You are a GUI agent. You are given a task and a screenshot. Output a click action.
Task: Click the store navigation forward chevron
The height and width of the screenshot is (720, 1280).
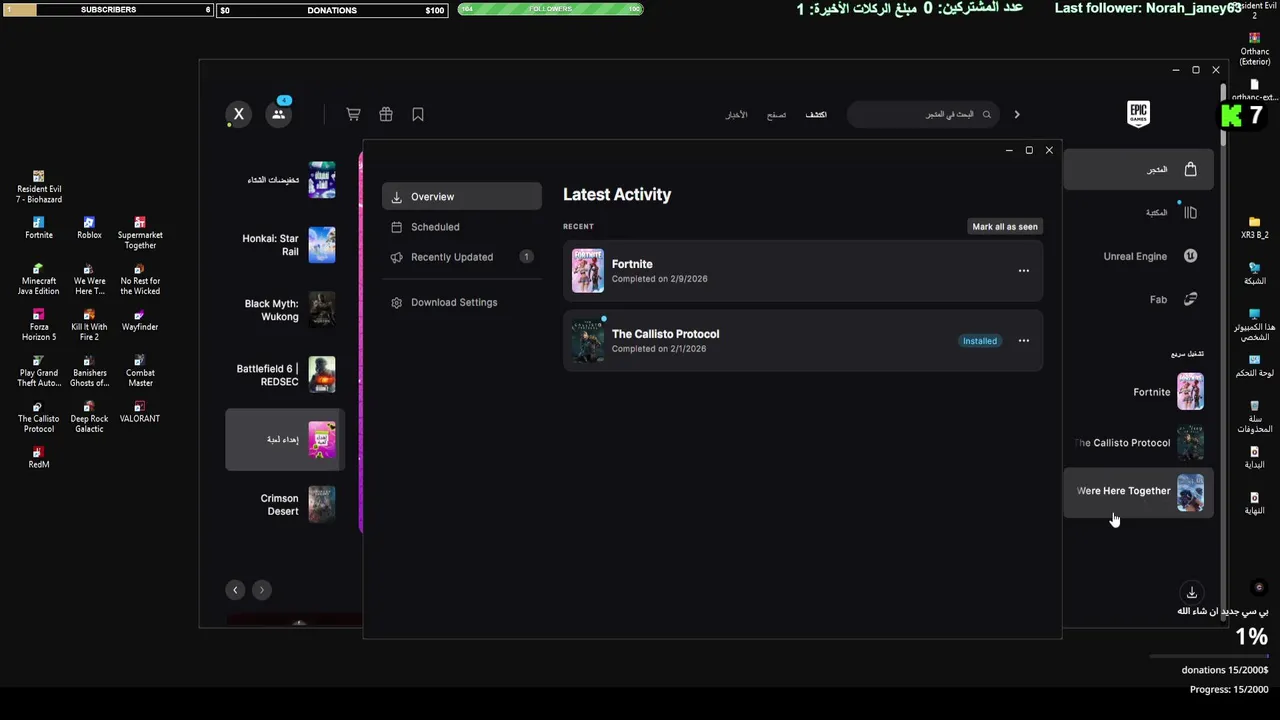click(x=1017, y=114)
